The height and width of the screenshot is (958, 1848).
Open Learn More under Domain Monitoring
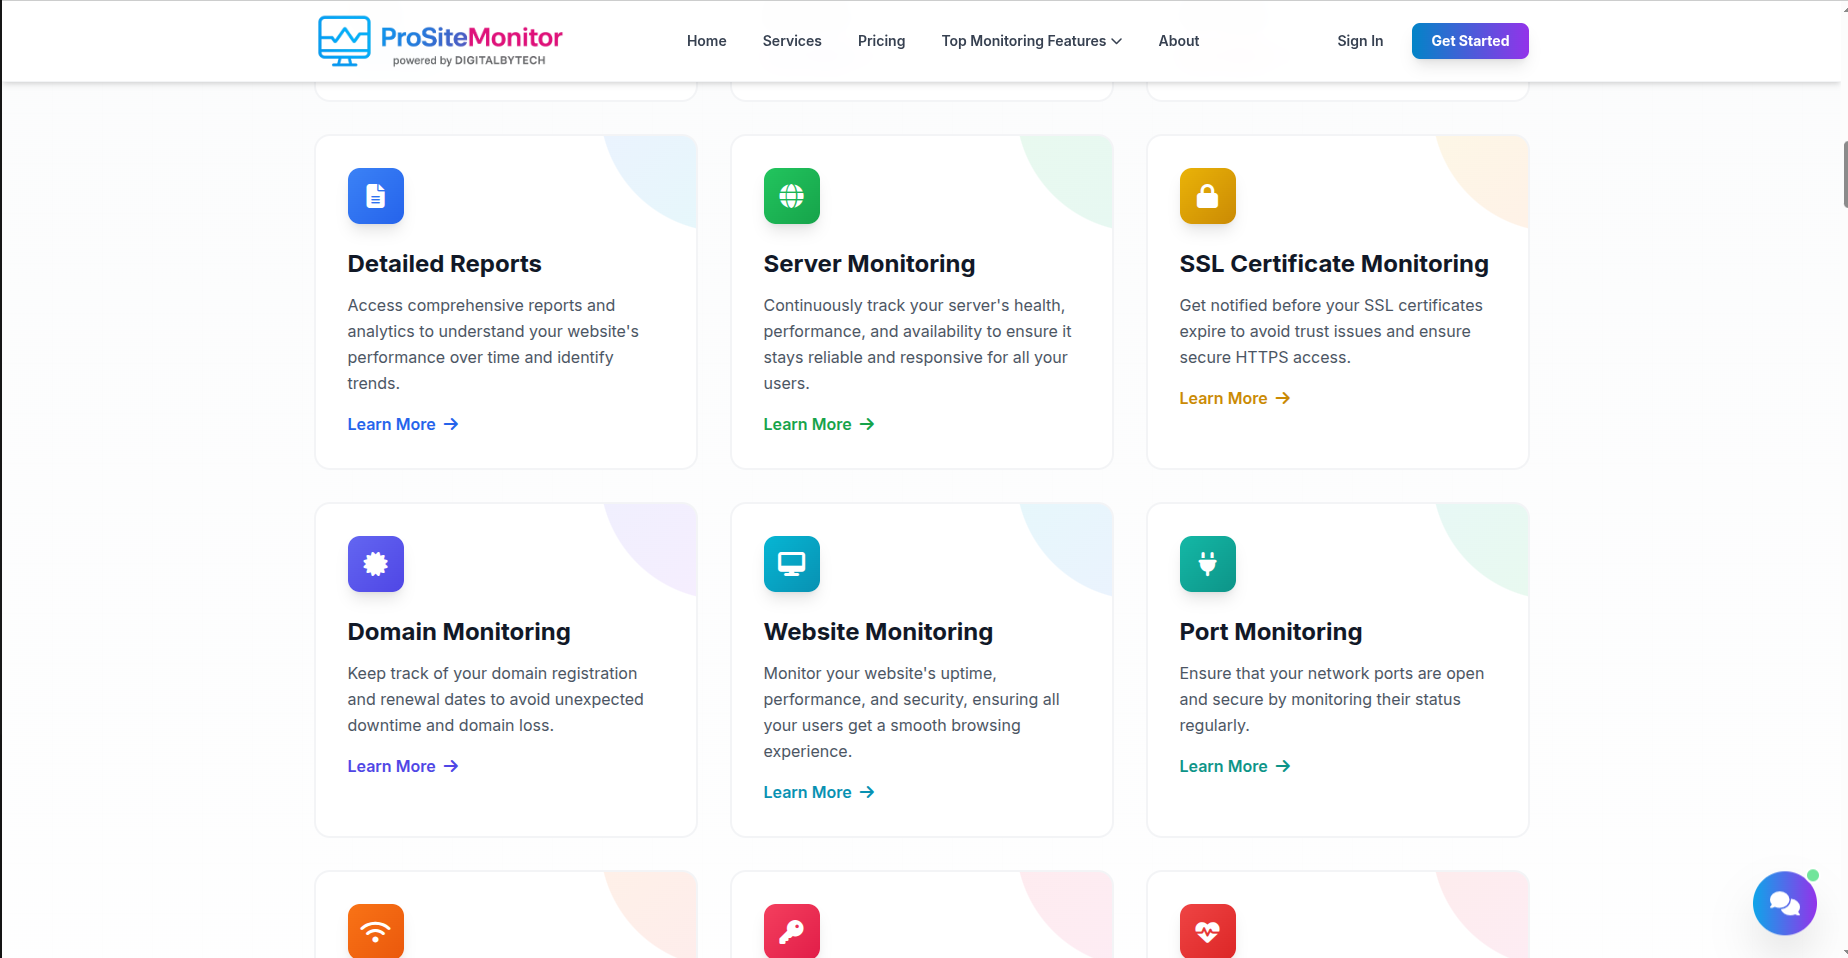coord(402,766)
